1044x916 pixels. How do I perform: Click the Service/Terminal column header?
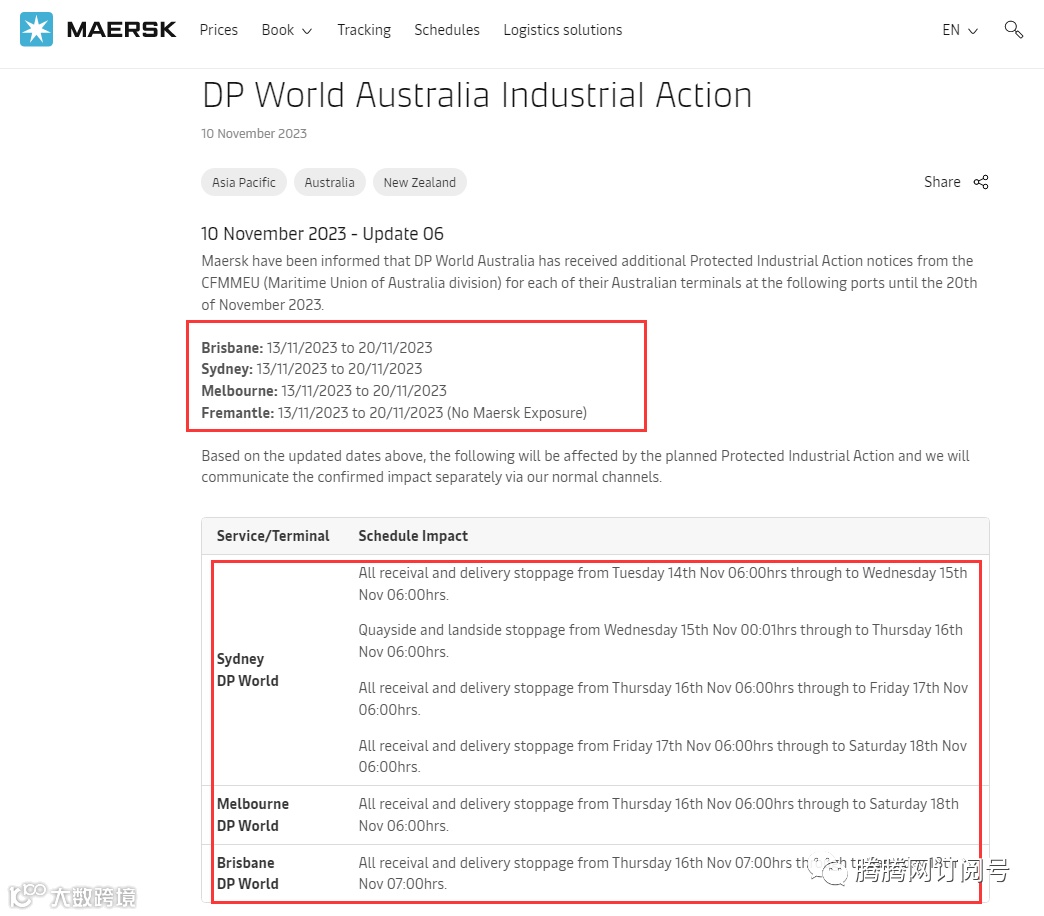pos(273,536)
